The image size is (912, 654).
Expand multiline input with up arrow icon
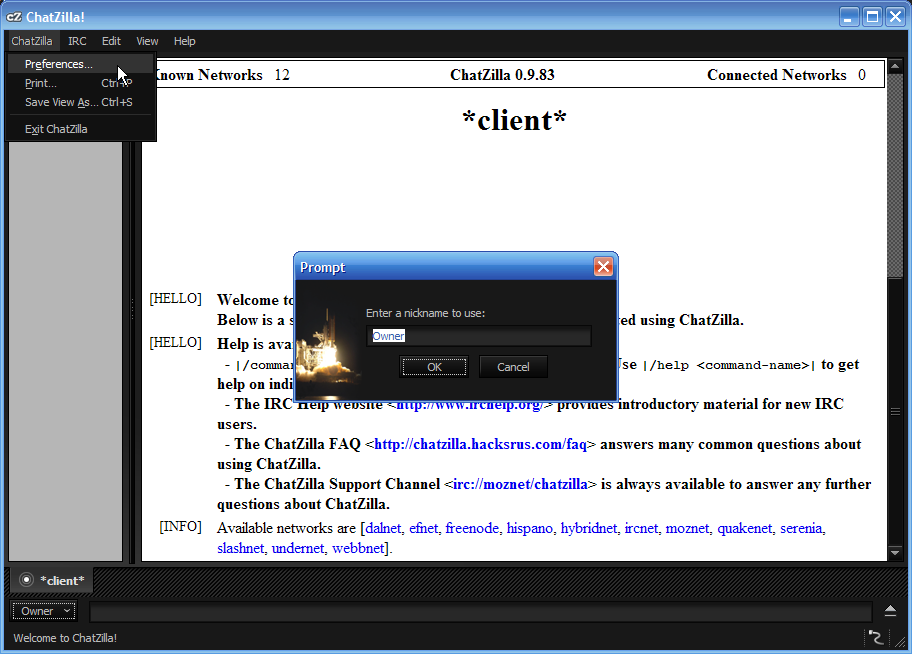point(890,611)
